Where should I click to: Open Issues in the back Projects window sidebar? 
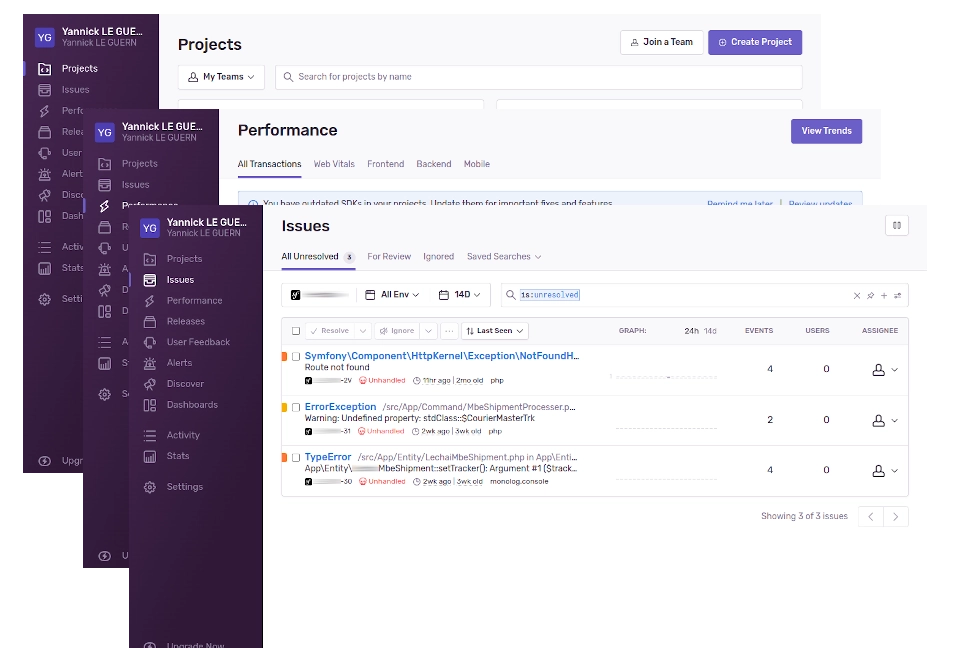pos(75,90)
